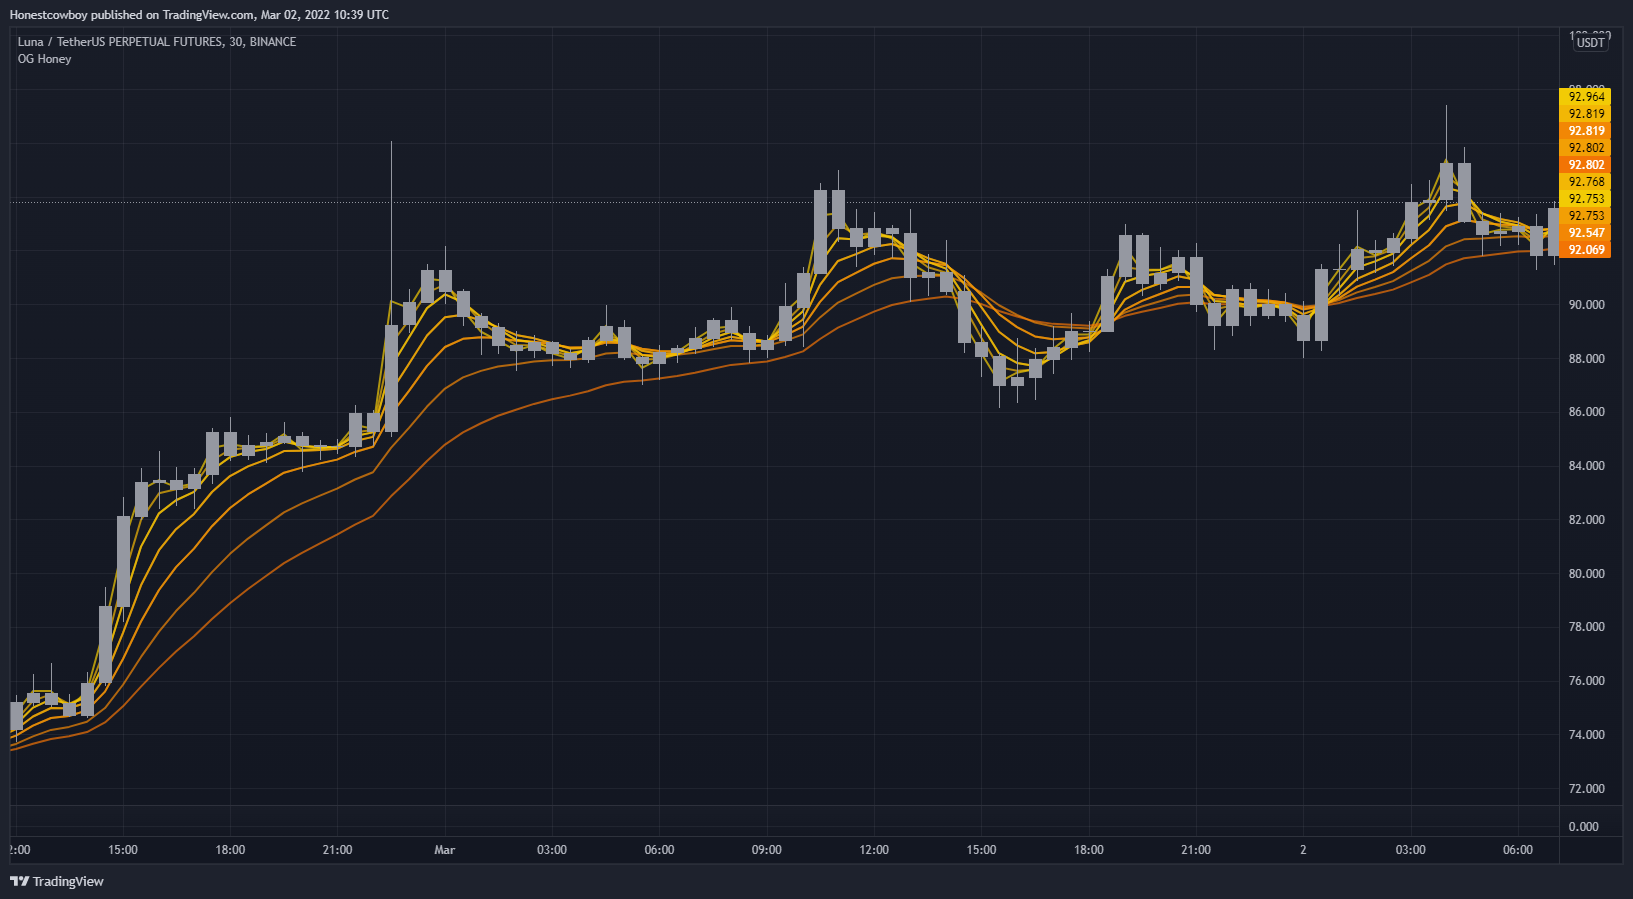Click the 92.964 price label
This screenshot has height=899, width=1633.
click(1585, 97)
